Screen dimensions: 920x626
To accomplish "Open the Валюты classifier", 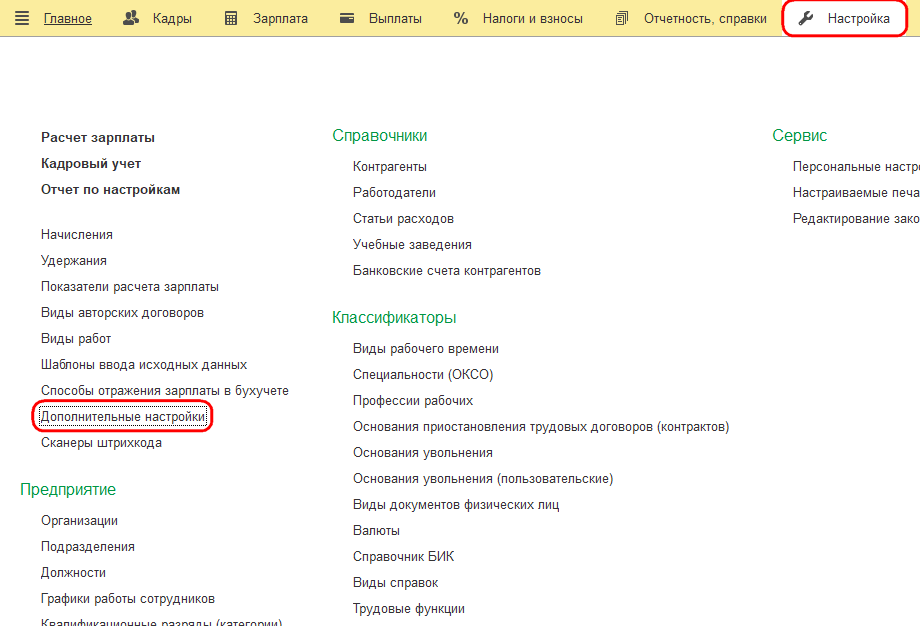I will [x=376, y=531].
